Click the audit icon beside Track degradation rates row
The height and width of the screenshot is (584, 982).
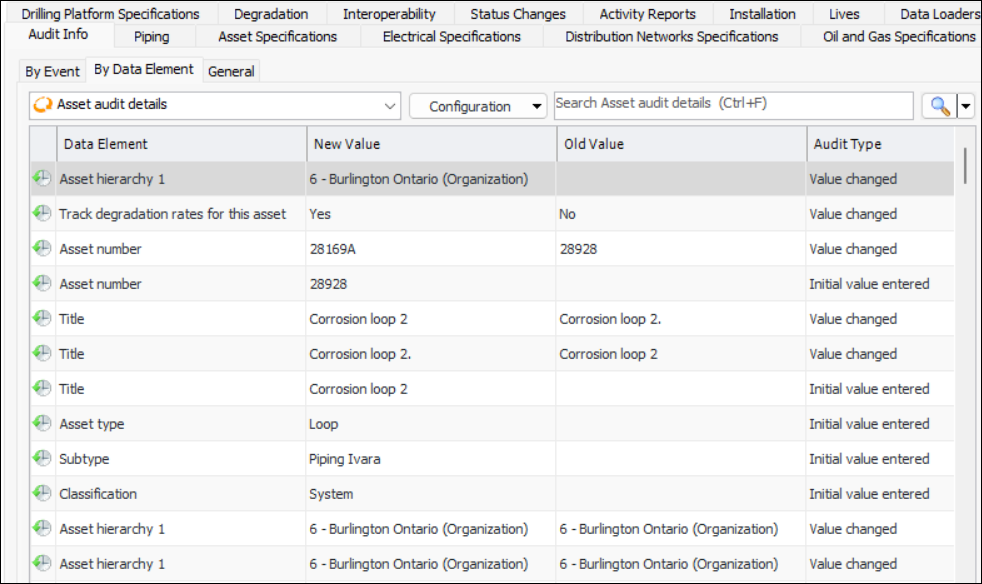tap(42, 213)
